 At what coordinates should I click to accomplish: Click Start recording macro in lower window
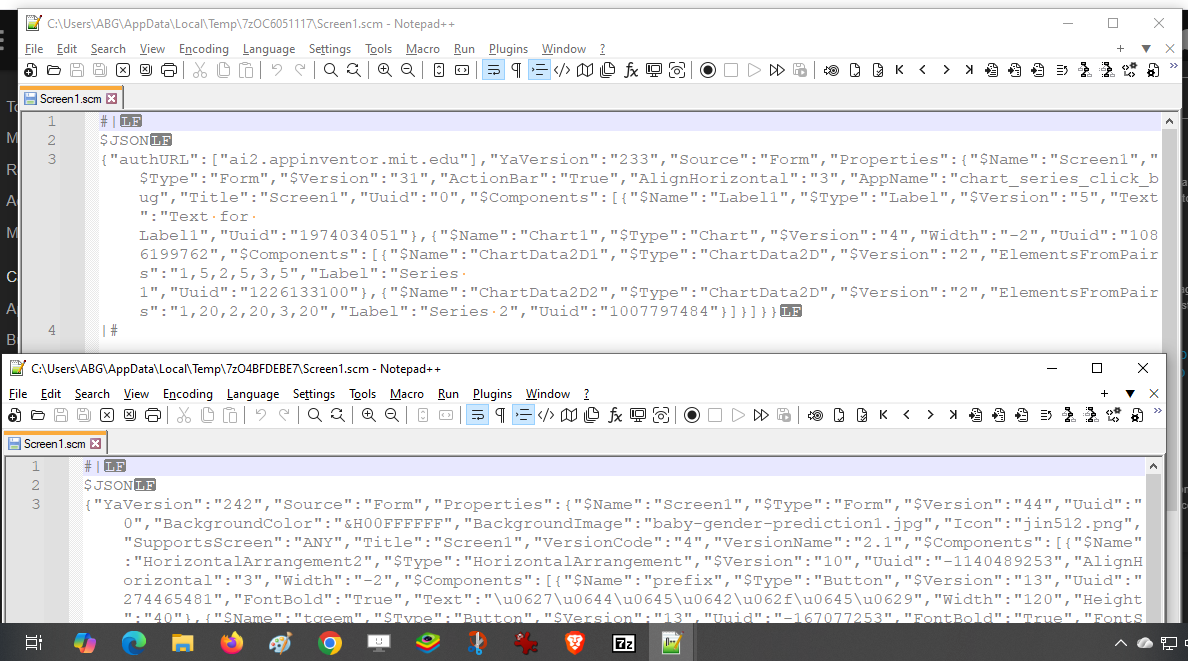[x=692, y=415]
